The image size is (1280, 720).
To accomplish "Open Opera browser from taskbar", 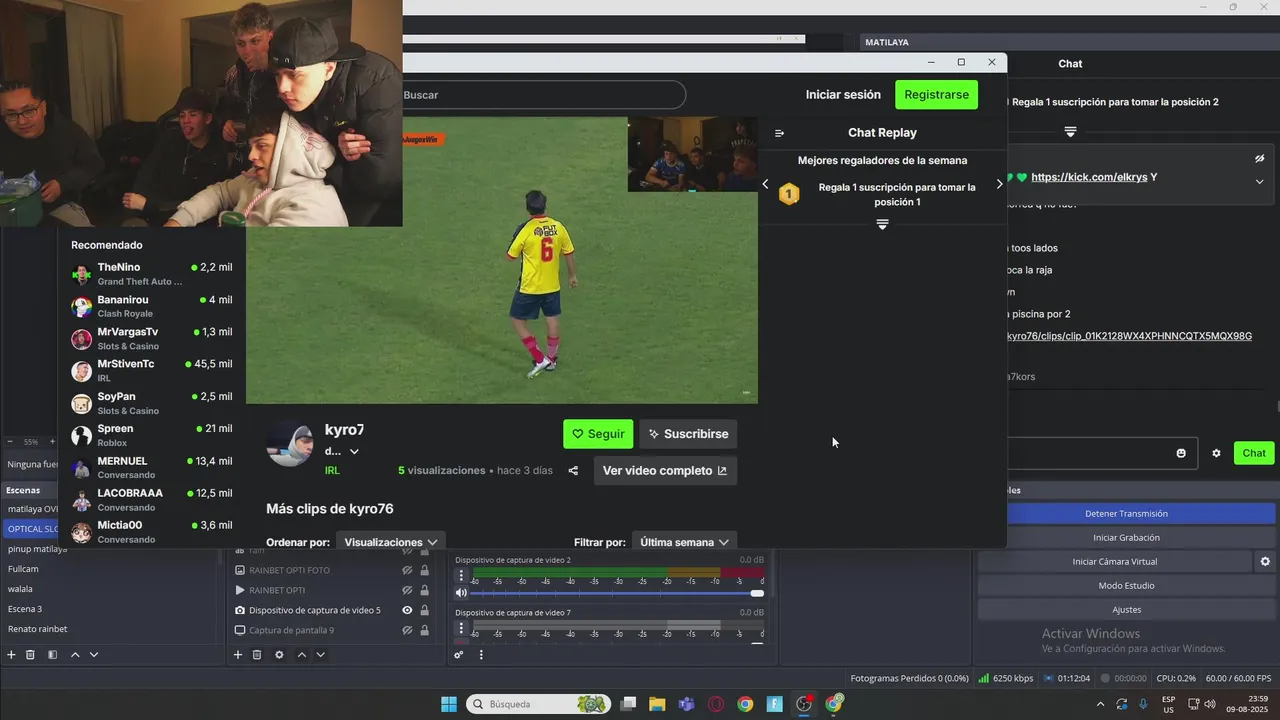I will tap(716, 704).
